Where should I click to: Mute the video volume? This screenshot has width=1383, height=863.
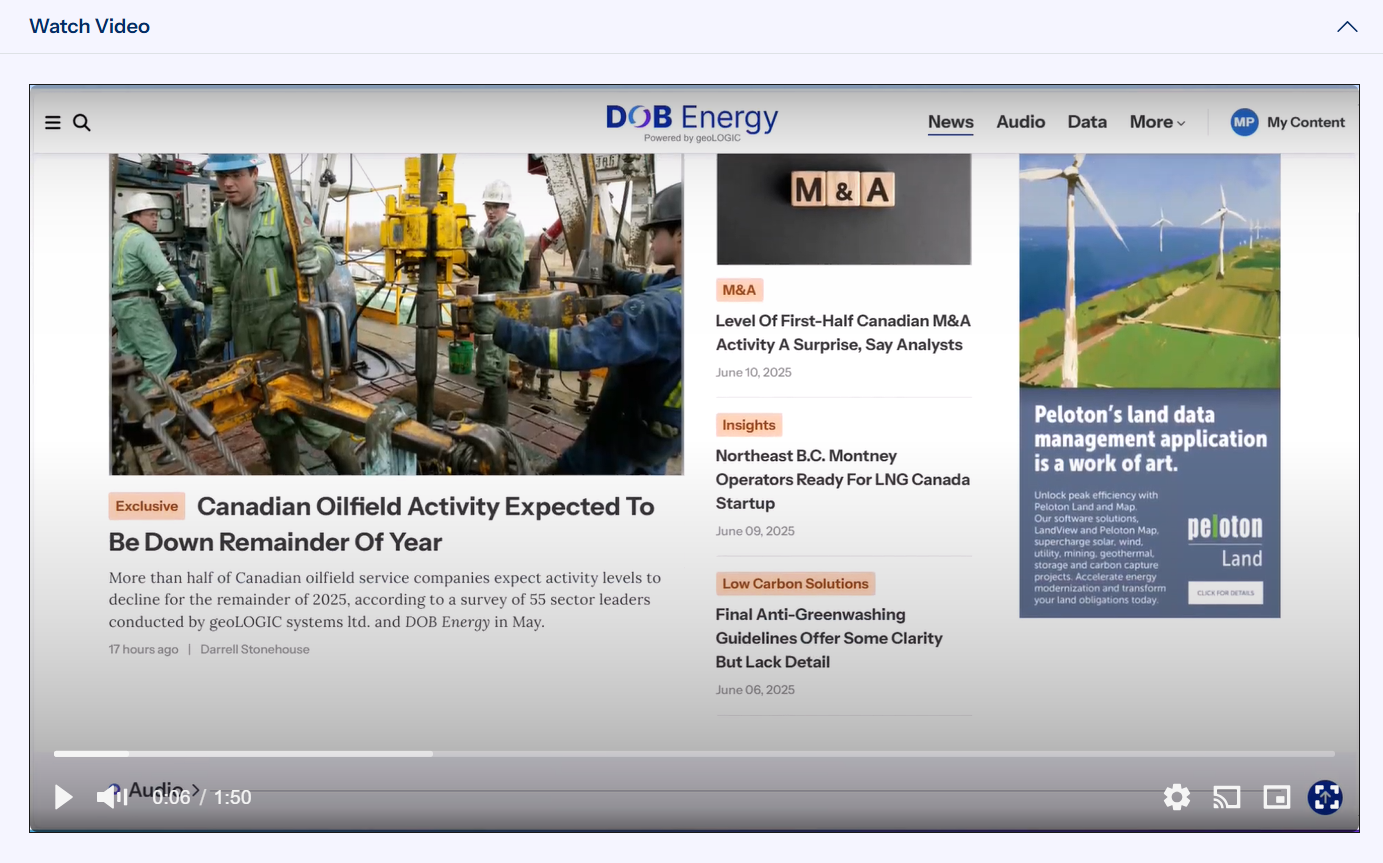[111, 797]
